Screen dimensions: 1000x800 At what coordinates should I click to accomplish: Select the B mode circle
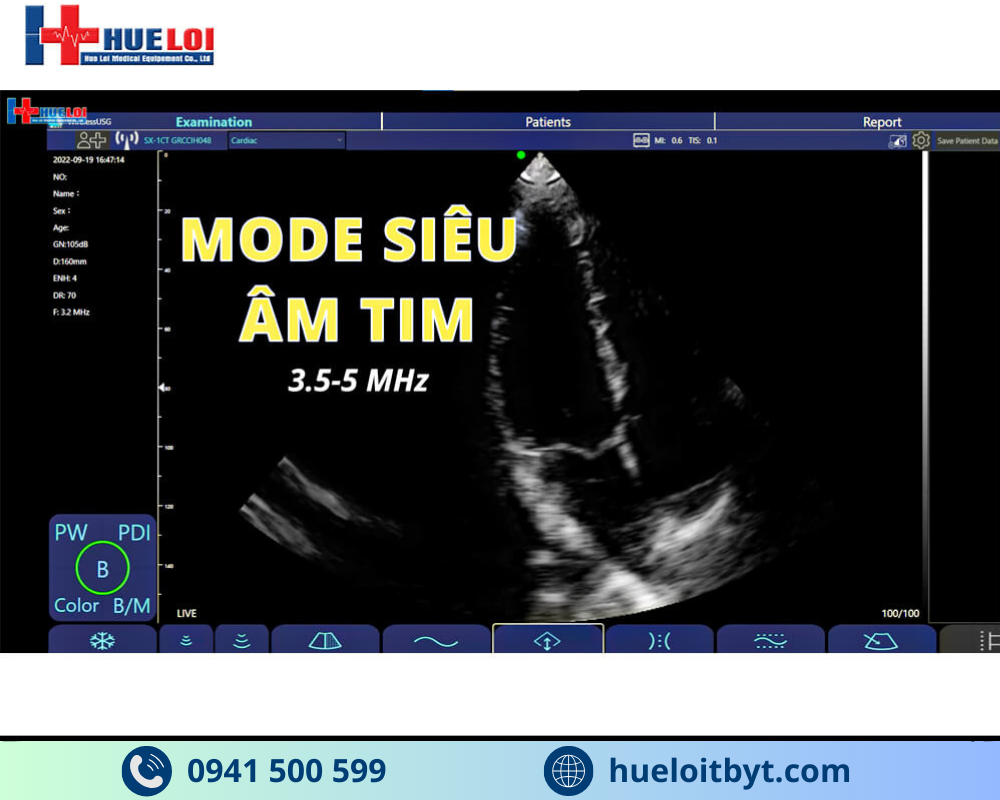coord(102,569)
